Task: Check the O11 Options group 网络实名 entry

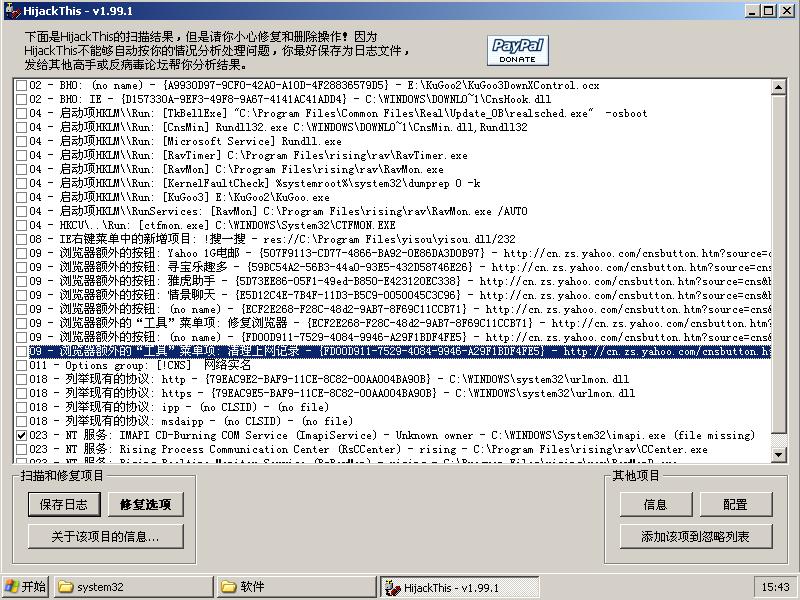Action: tap(21, 365)
